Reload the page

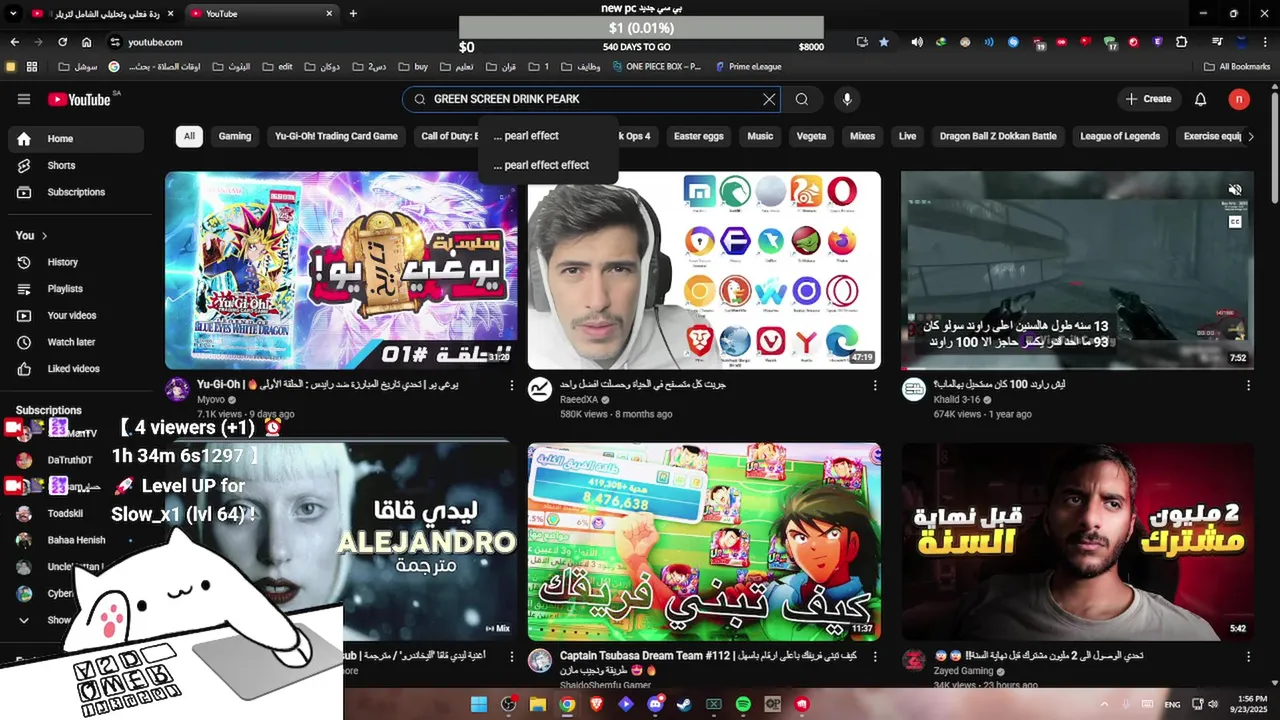click(x=62, y=42)
